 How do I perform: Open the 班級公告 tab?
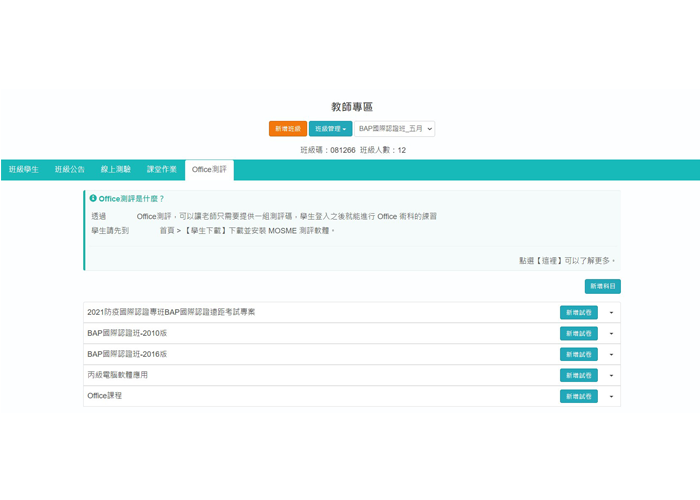(70, 170)
